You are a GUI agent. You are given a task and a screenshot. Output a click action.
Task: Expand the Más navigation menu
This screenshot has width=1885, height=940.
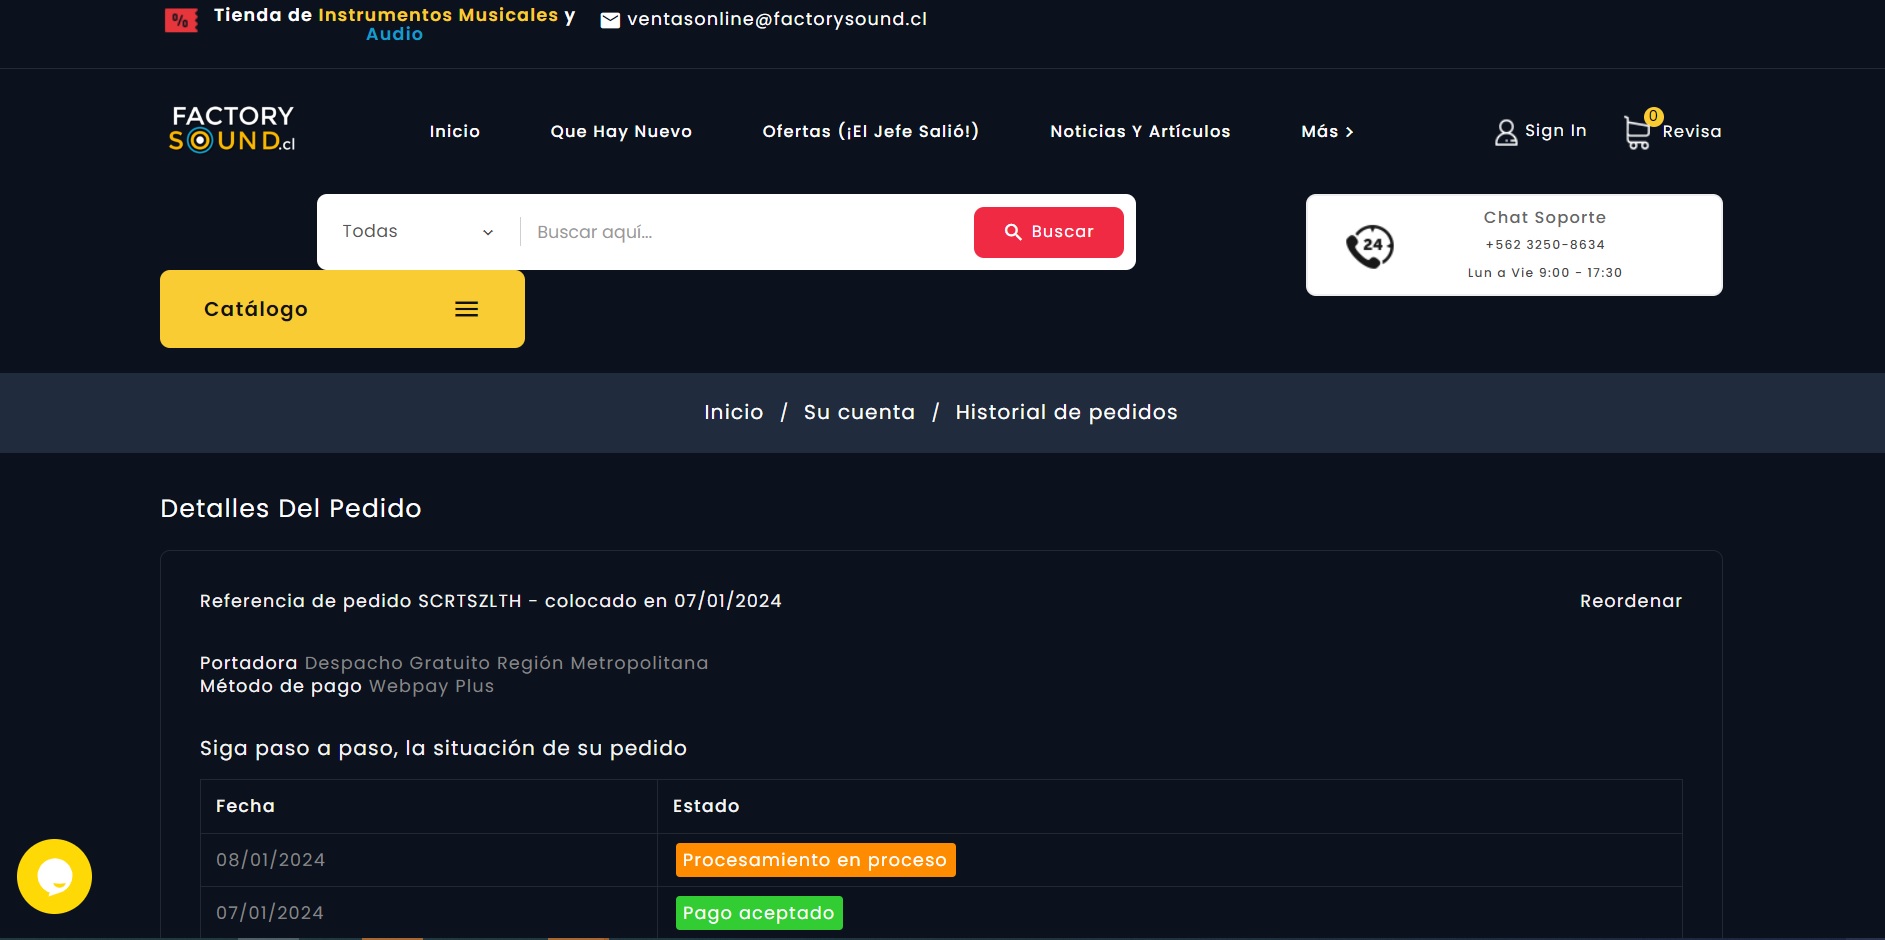tap(1327, 131)
